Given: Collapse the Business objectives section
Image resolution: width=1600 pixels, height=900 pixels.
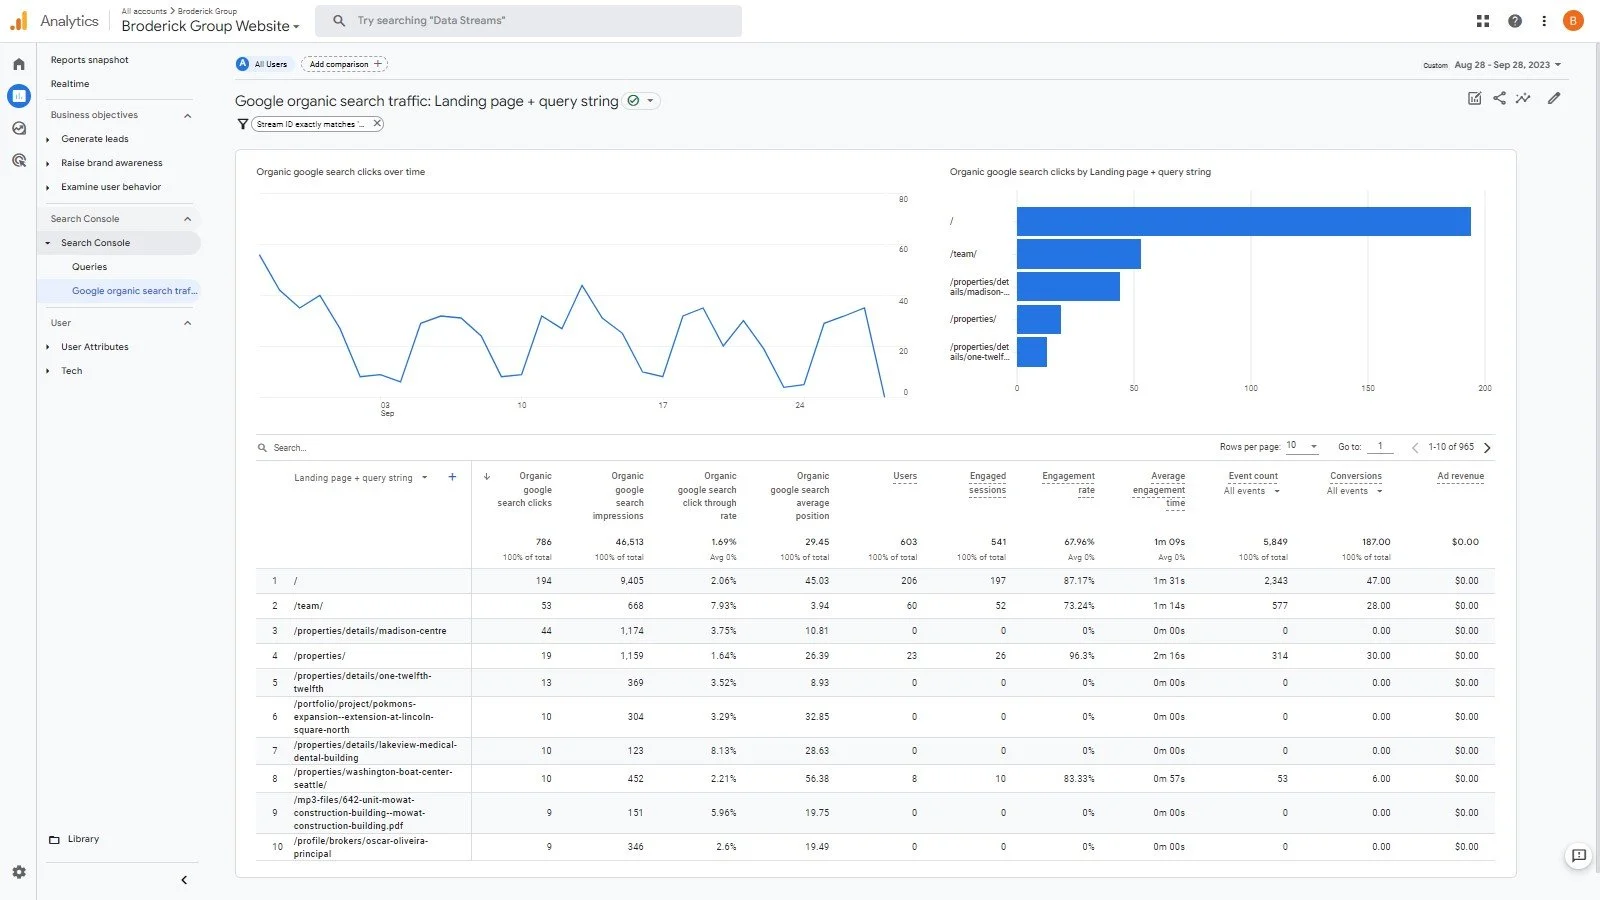Looking at the screenshot, I should [187, 114].
